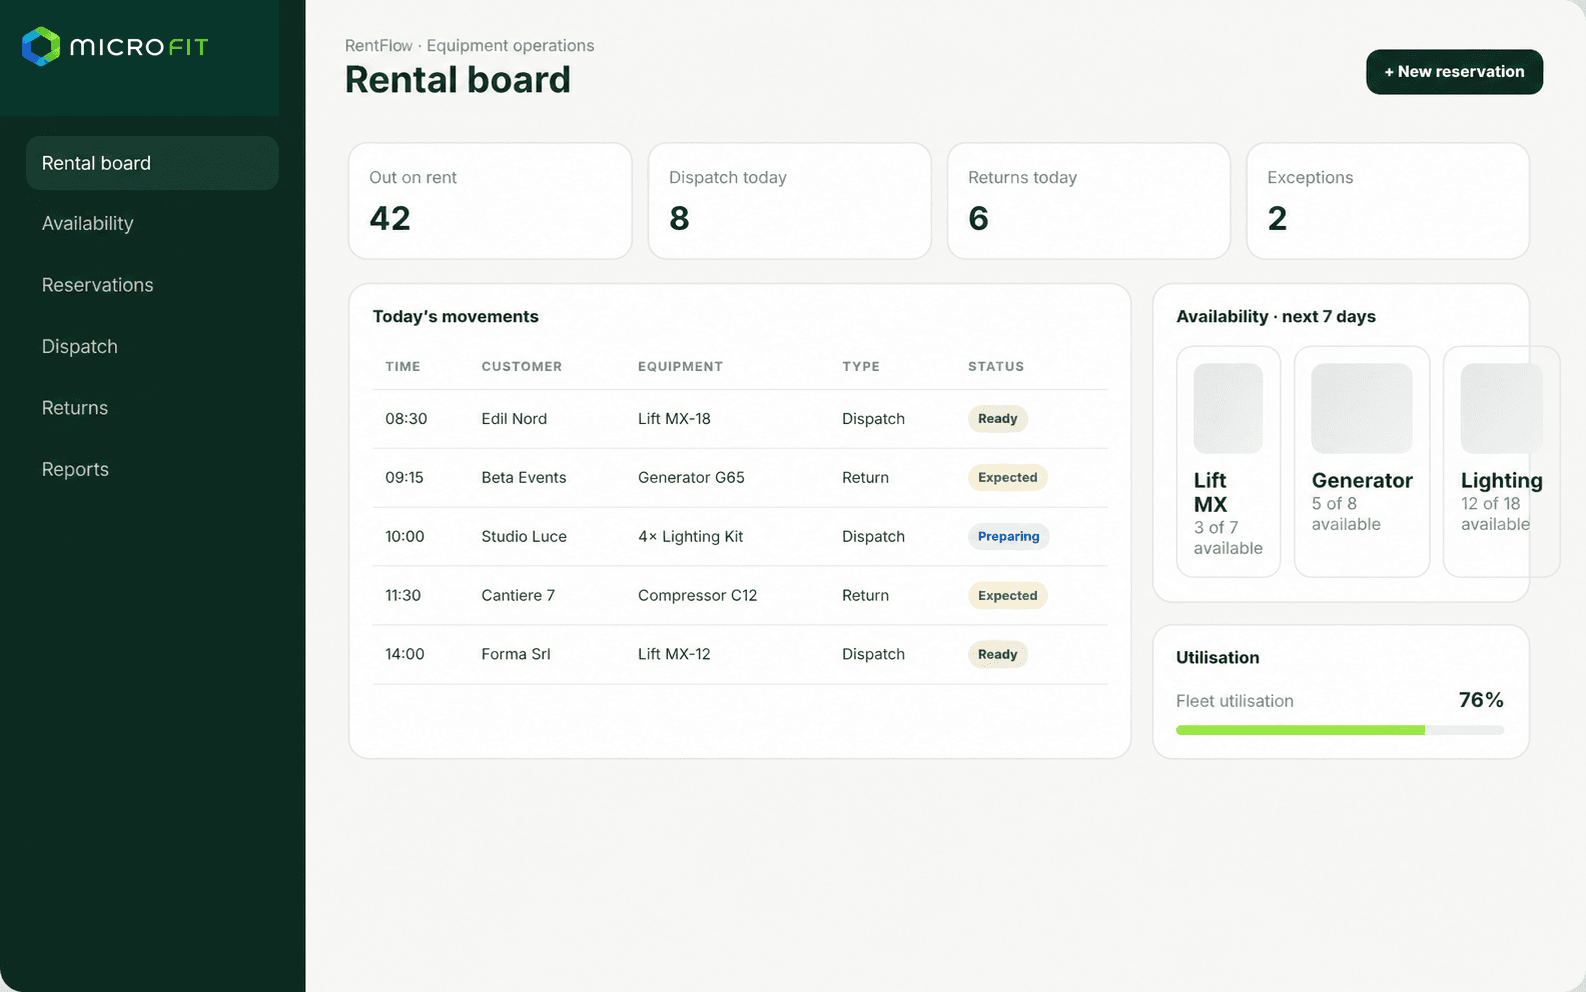The image size is (1586, 992).
Task: Click the Lift MX-18 equipment cell
Action: coord(674,419)
